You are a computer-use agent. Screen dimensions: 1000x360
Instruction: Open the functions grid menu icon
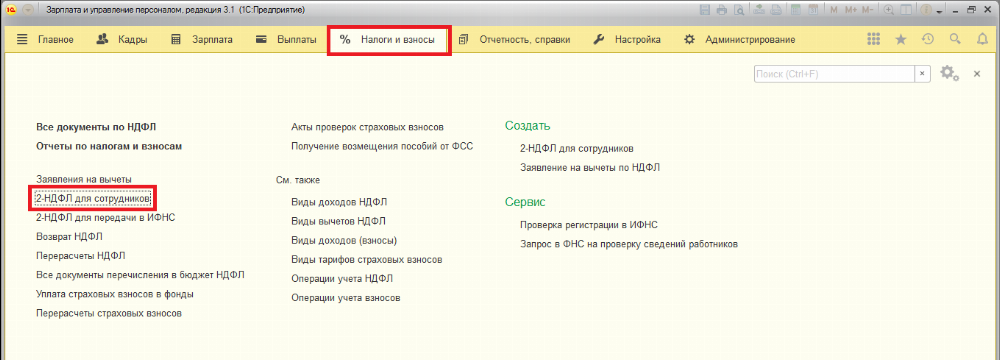874,40
